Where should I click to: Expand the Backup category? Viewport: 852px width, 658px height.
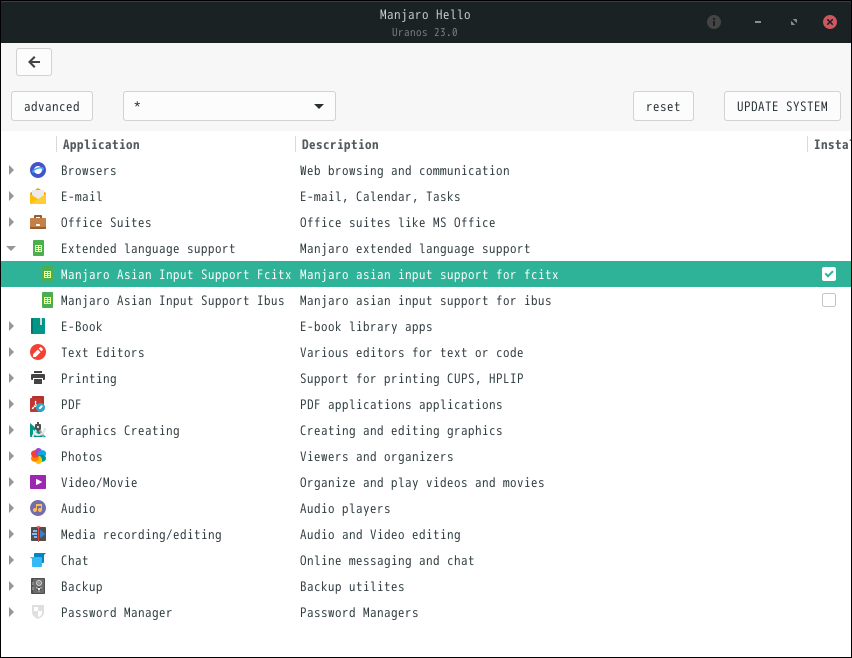[11, 586]
